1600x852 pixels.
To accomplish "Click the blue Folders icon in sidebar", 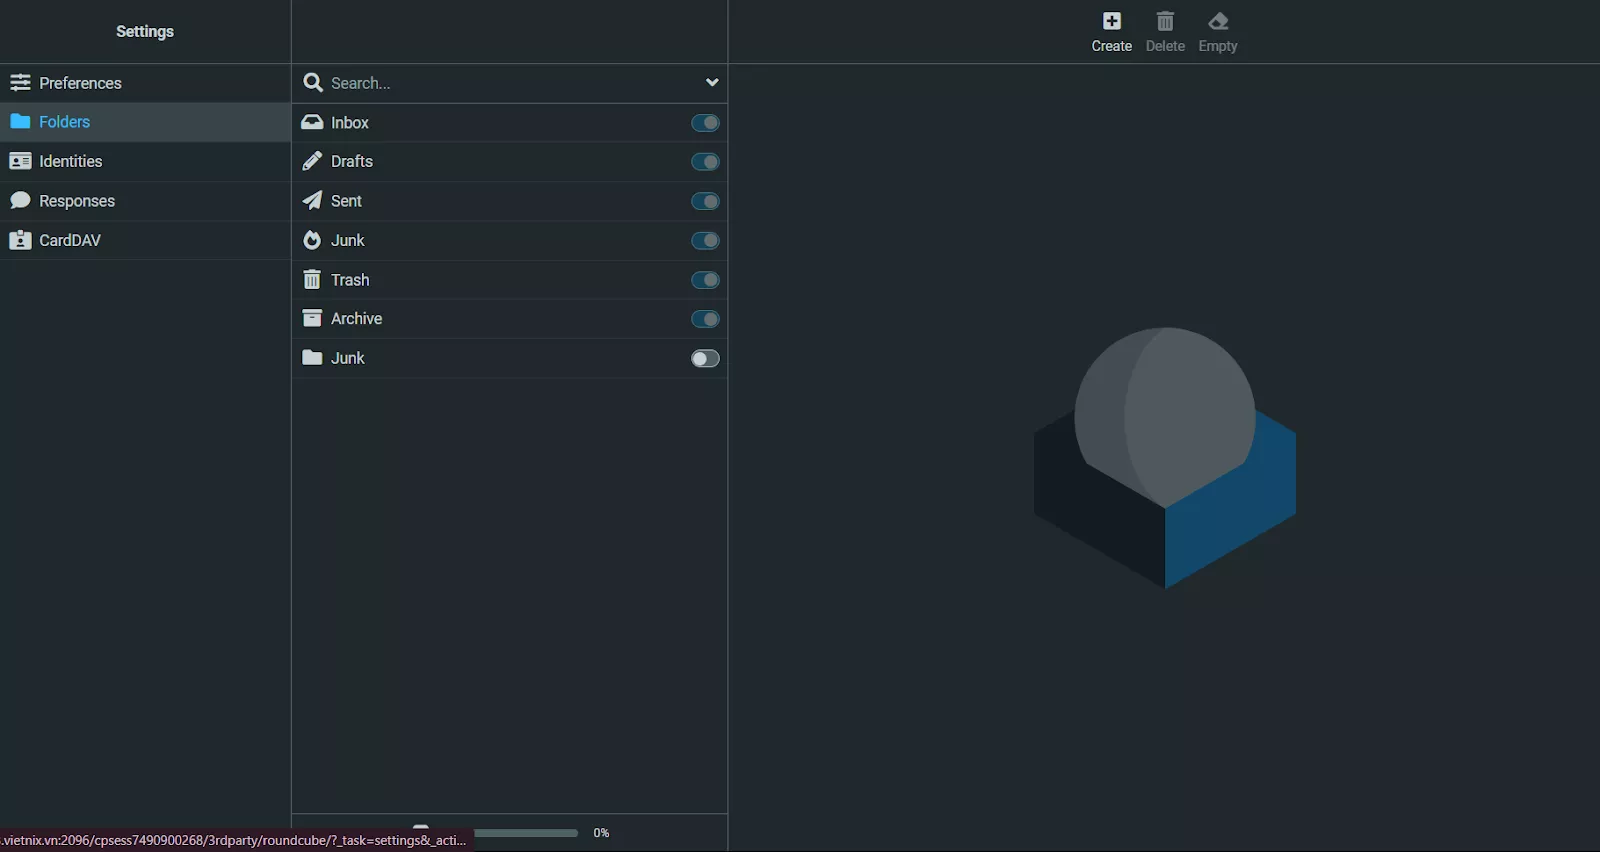I will [20, 121].
